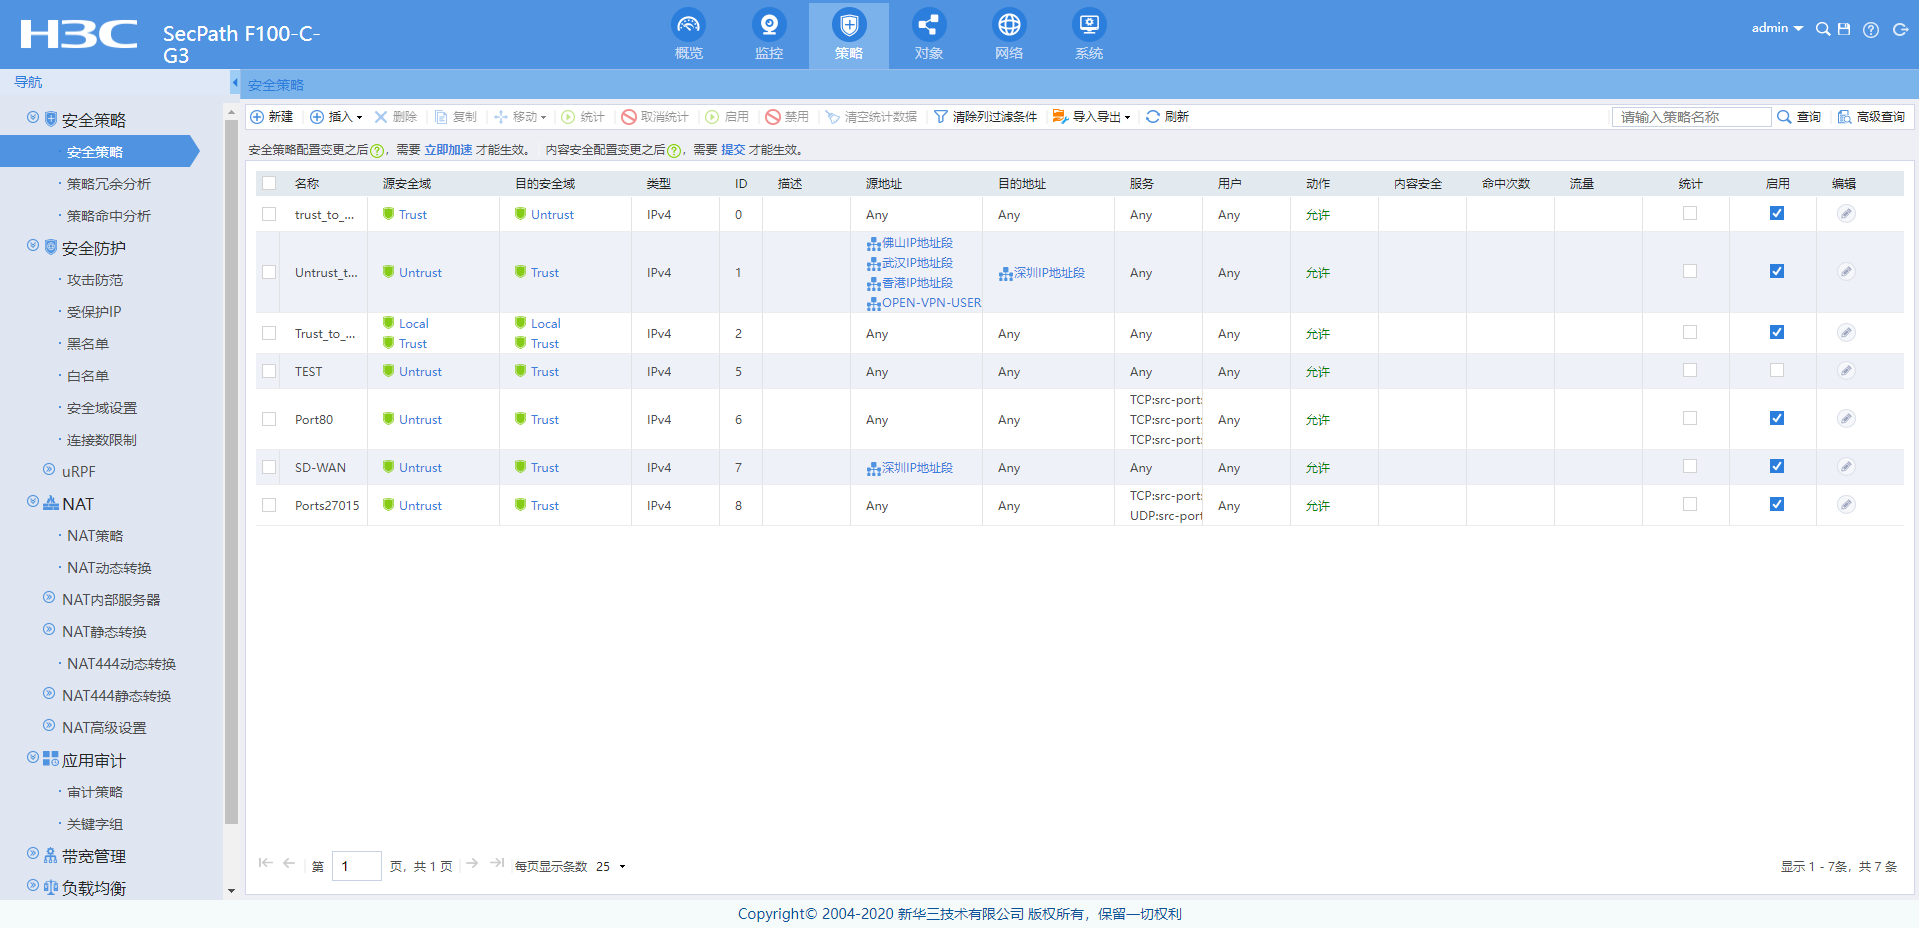Open the 系统 system icon
This screenshot has width=1919, height=928.
[1089, 26]
